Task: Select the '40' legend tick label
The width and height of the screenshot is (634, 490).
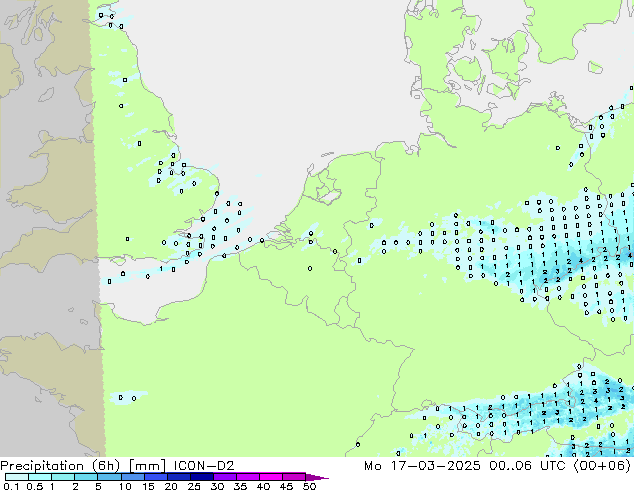Action: coord(263,486)
